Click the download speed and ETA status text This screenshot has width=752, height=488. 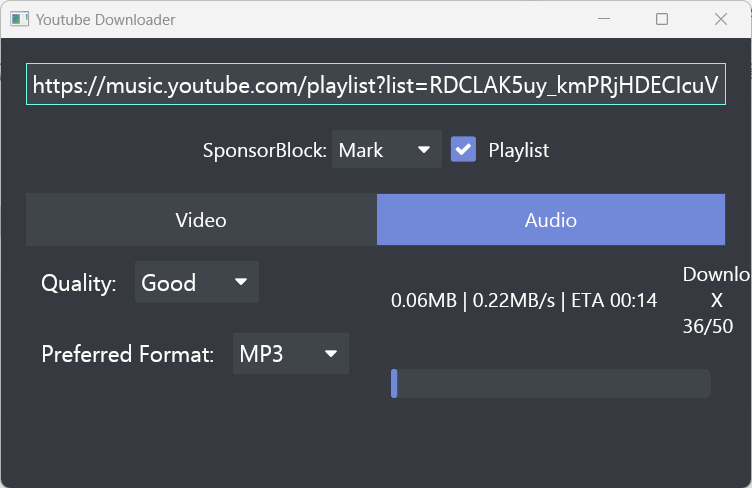(523, 300)
